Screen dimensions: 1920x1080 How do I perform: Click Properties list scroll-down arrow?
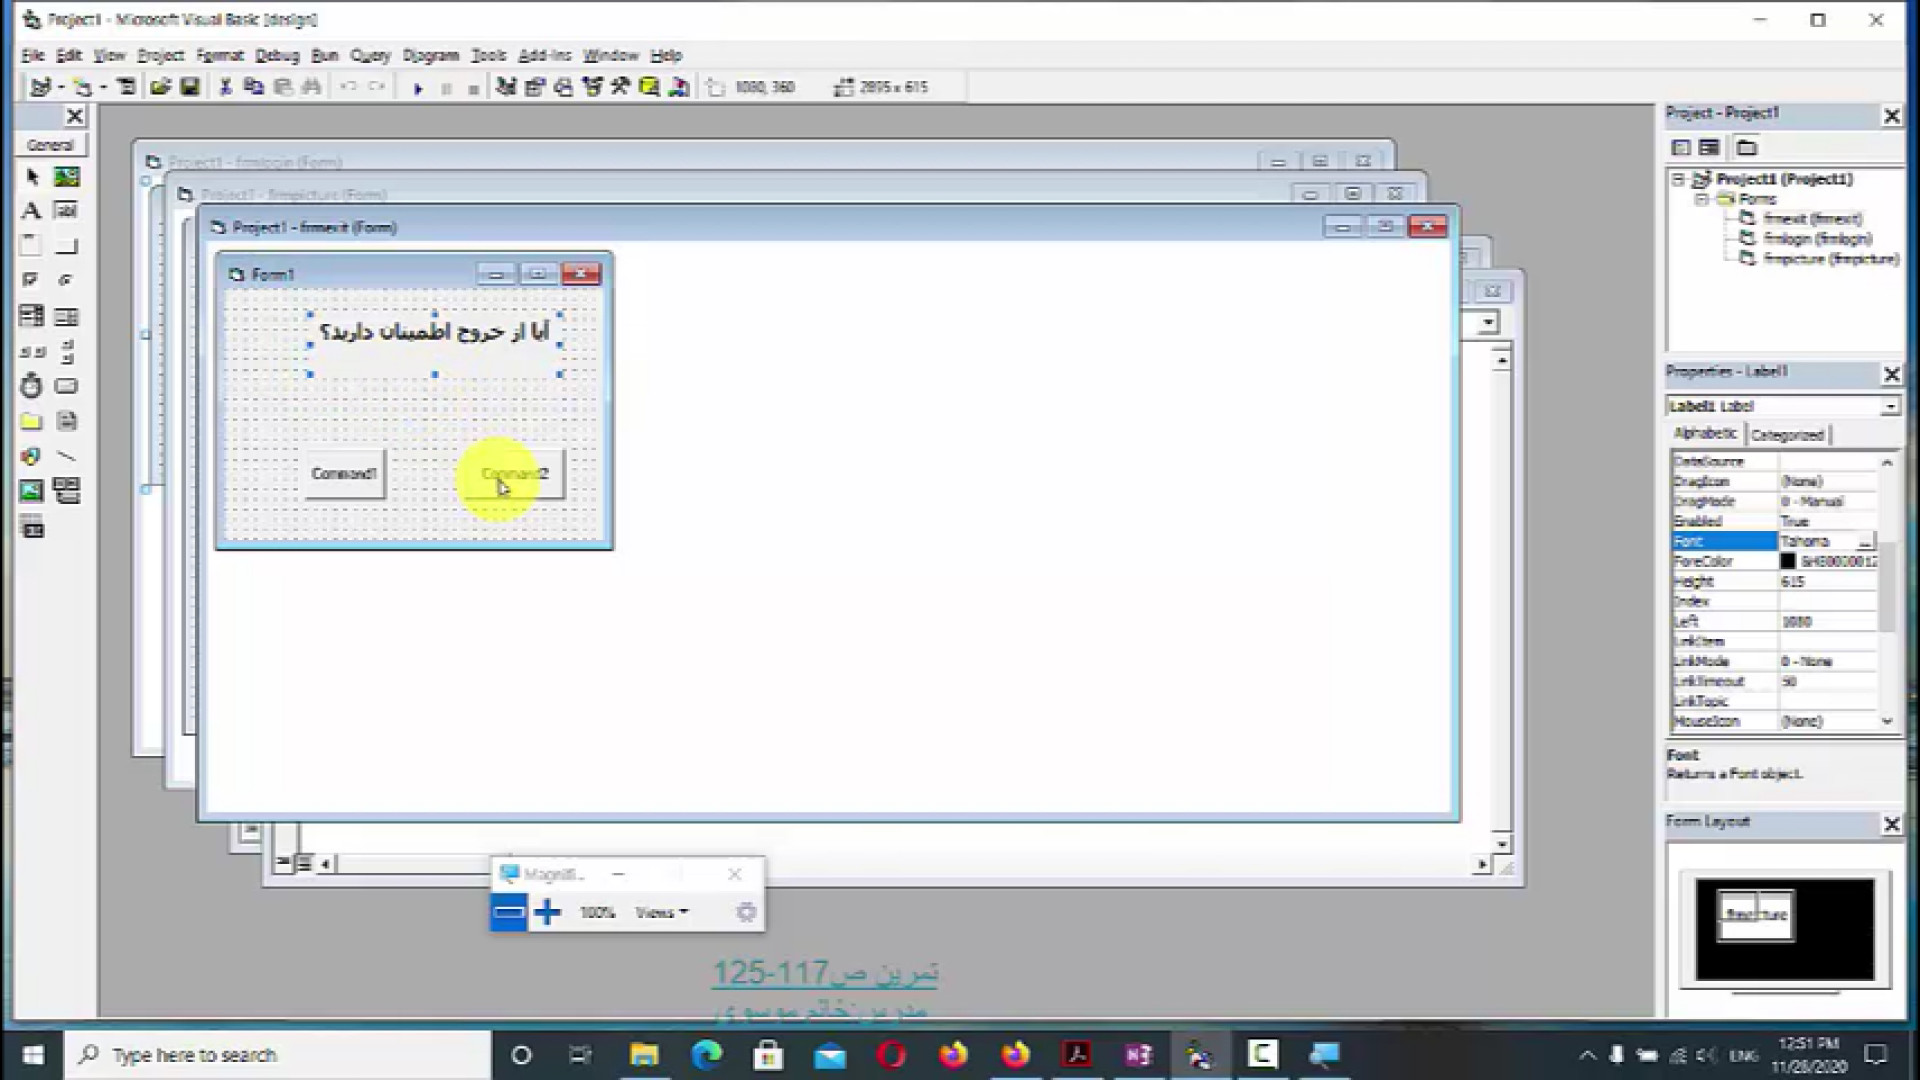point(1887,721)
